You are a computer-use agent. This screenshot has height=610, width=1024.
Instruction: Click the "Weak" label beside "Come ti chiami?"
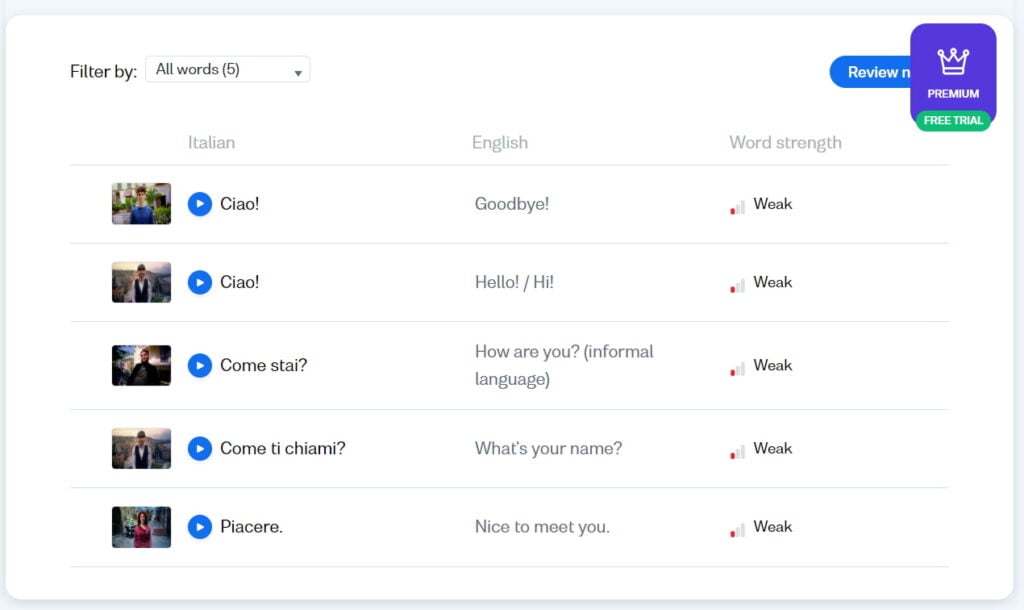[774, 448]
